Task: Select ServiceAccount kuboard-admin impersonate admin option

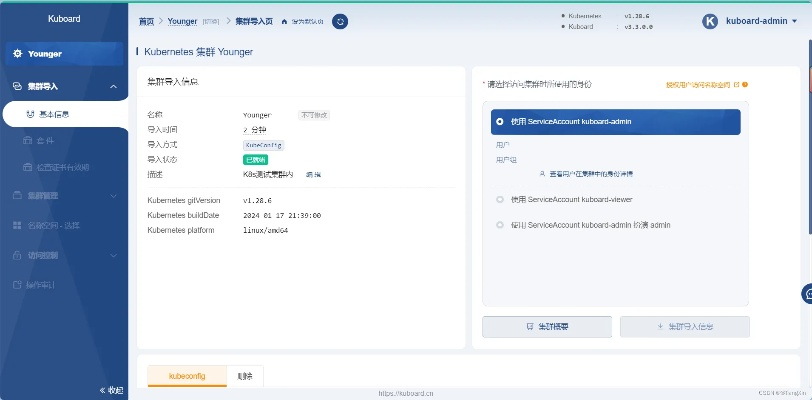Action: (499, 226)
